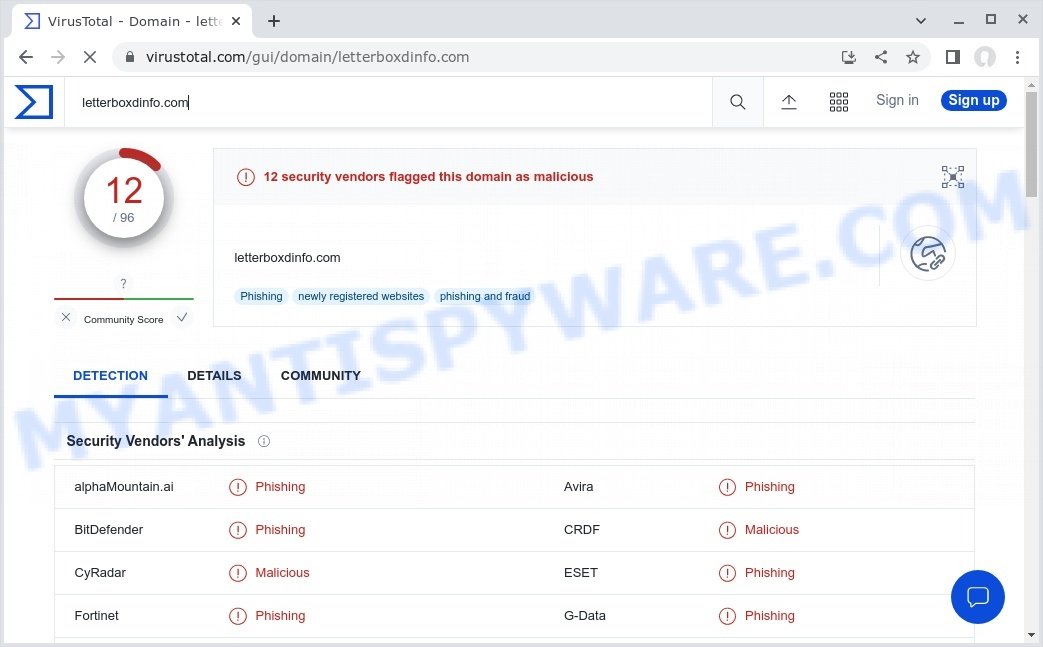
Task: Switch to the COMMUNITY tab
Action: (x=321, y=376)
